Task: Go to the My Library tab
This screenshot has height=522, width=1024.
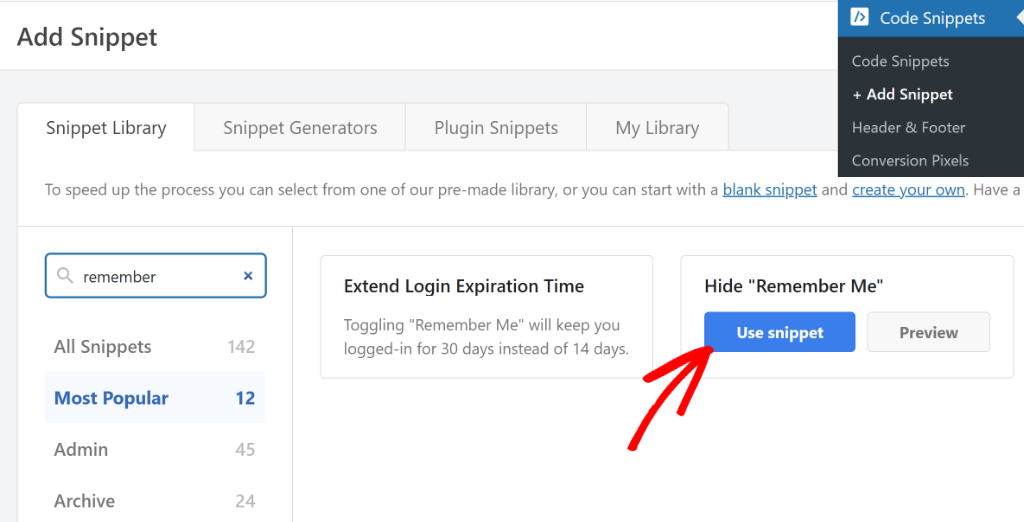Action: point(657,128)
